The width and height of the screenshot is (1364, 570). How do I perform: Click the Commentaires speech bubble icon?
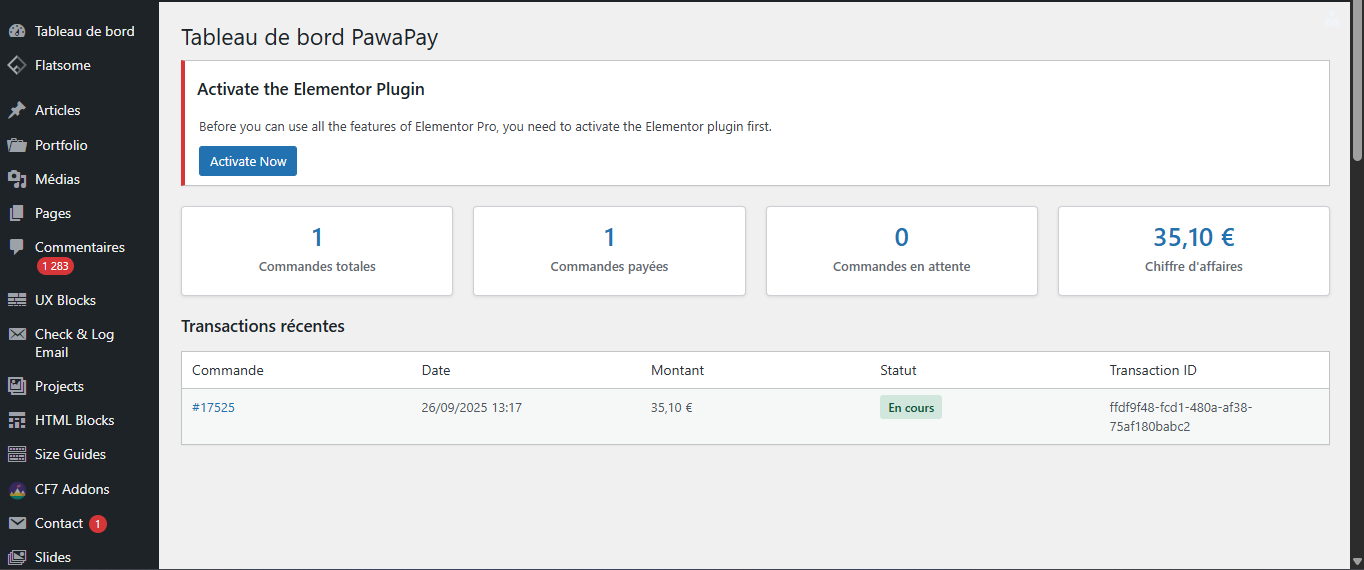[x=16, y=247]
